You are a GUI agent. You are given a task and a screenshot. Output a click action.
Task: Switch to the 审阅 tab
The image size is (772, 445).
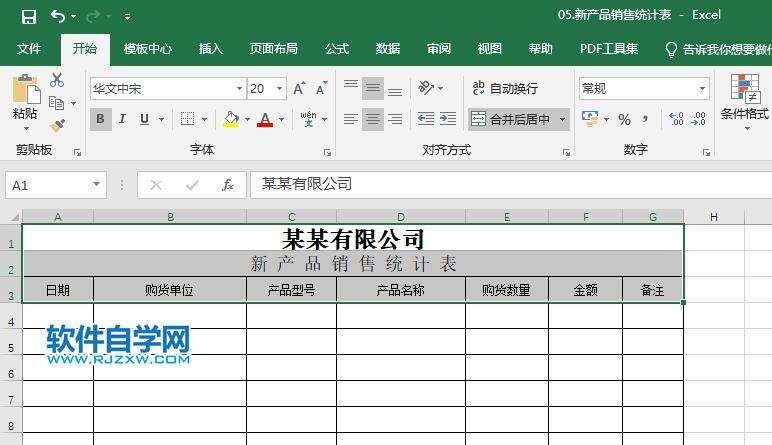point(439,49)
